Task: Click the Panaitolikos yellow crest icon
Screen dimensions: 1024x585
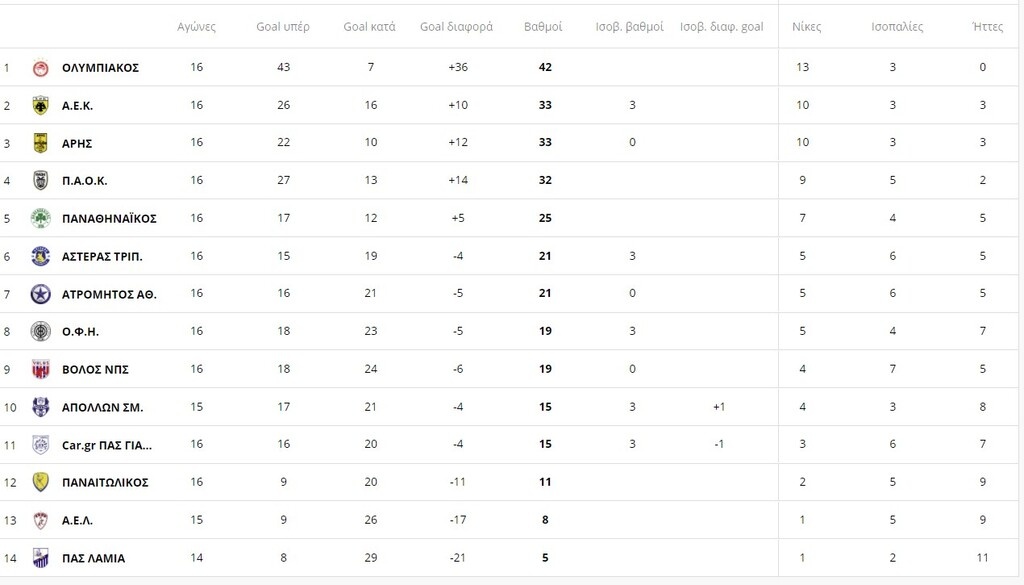Action: pos(40,482)
